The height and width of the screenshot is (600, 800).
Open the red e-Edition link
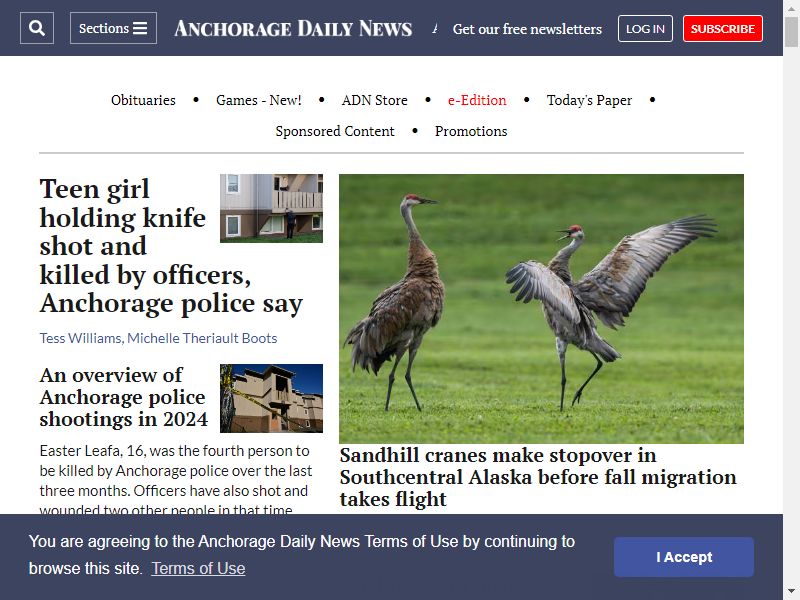click(477, 100)
